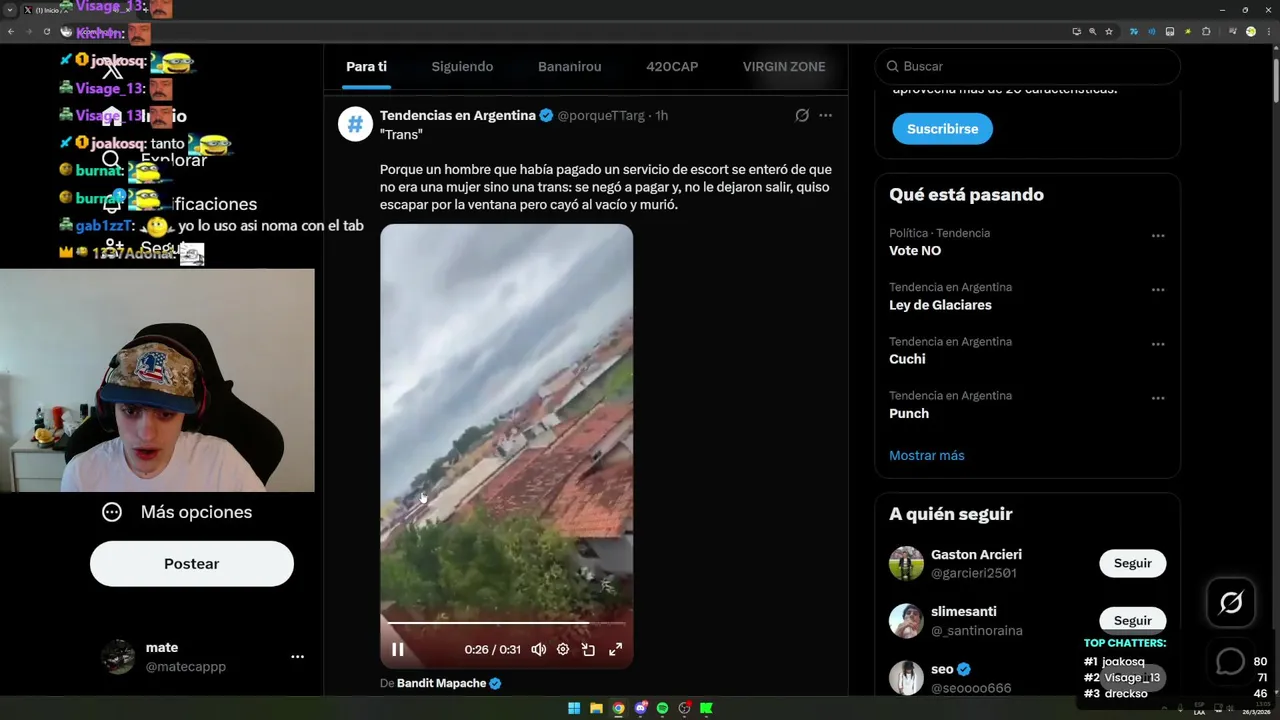Open options for Cuchi trend

(x=1158, y=344)
